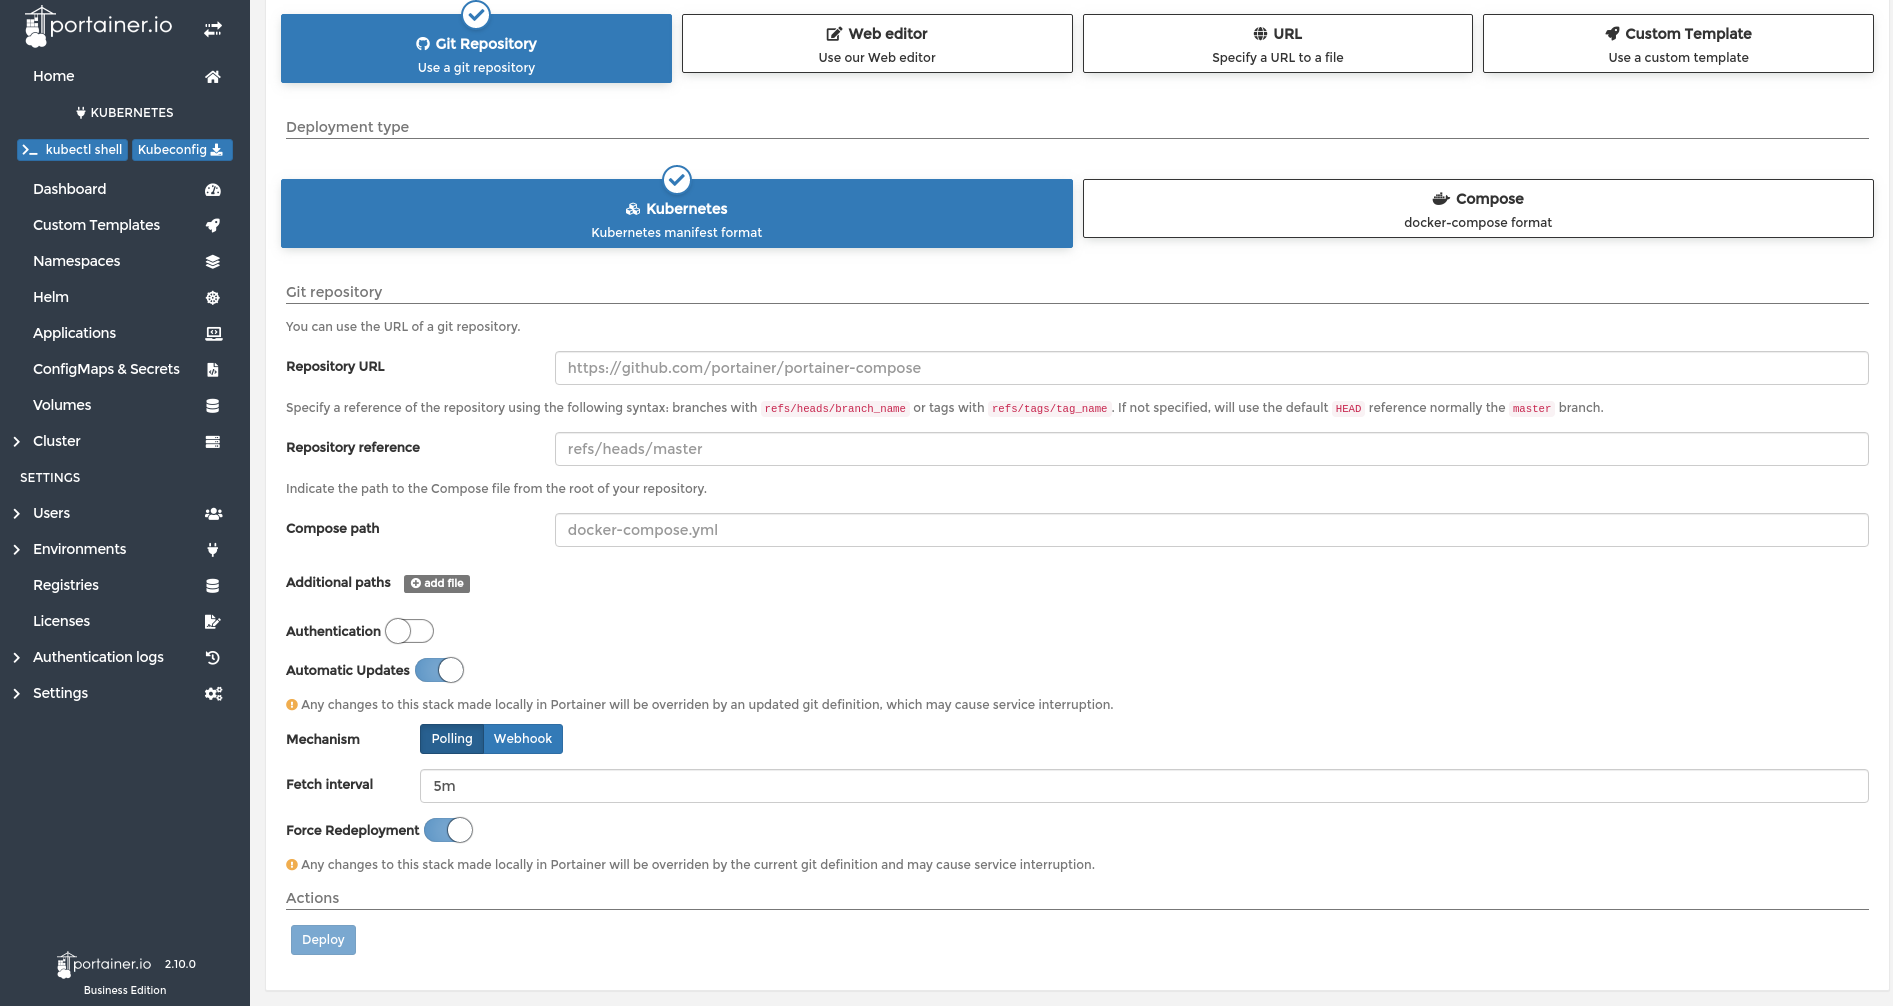Click the Applications laptop icon
1893x1006 pixels.
(x=213, y=334)
